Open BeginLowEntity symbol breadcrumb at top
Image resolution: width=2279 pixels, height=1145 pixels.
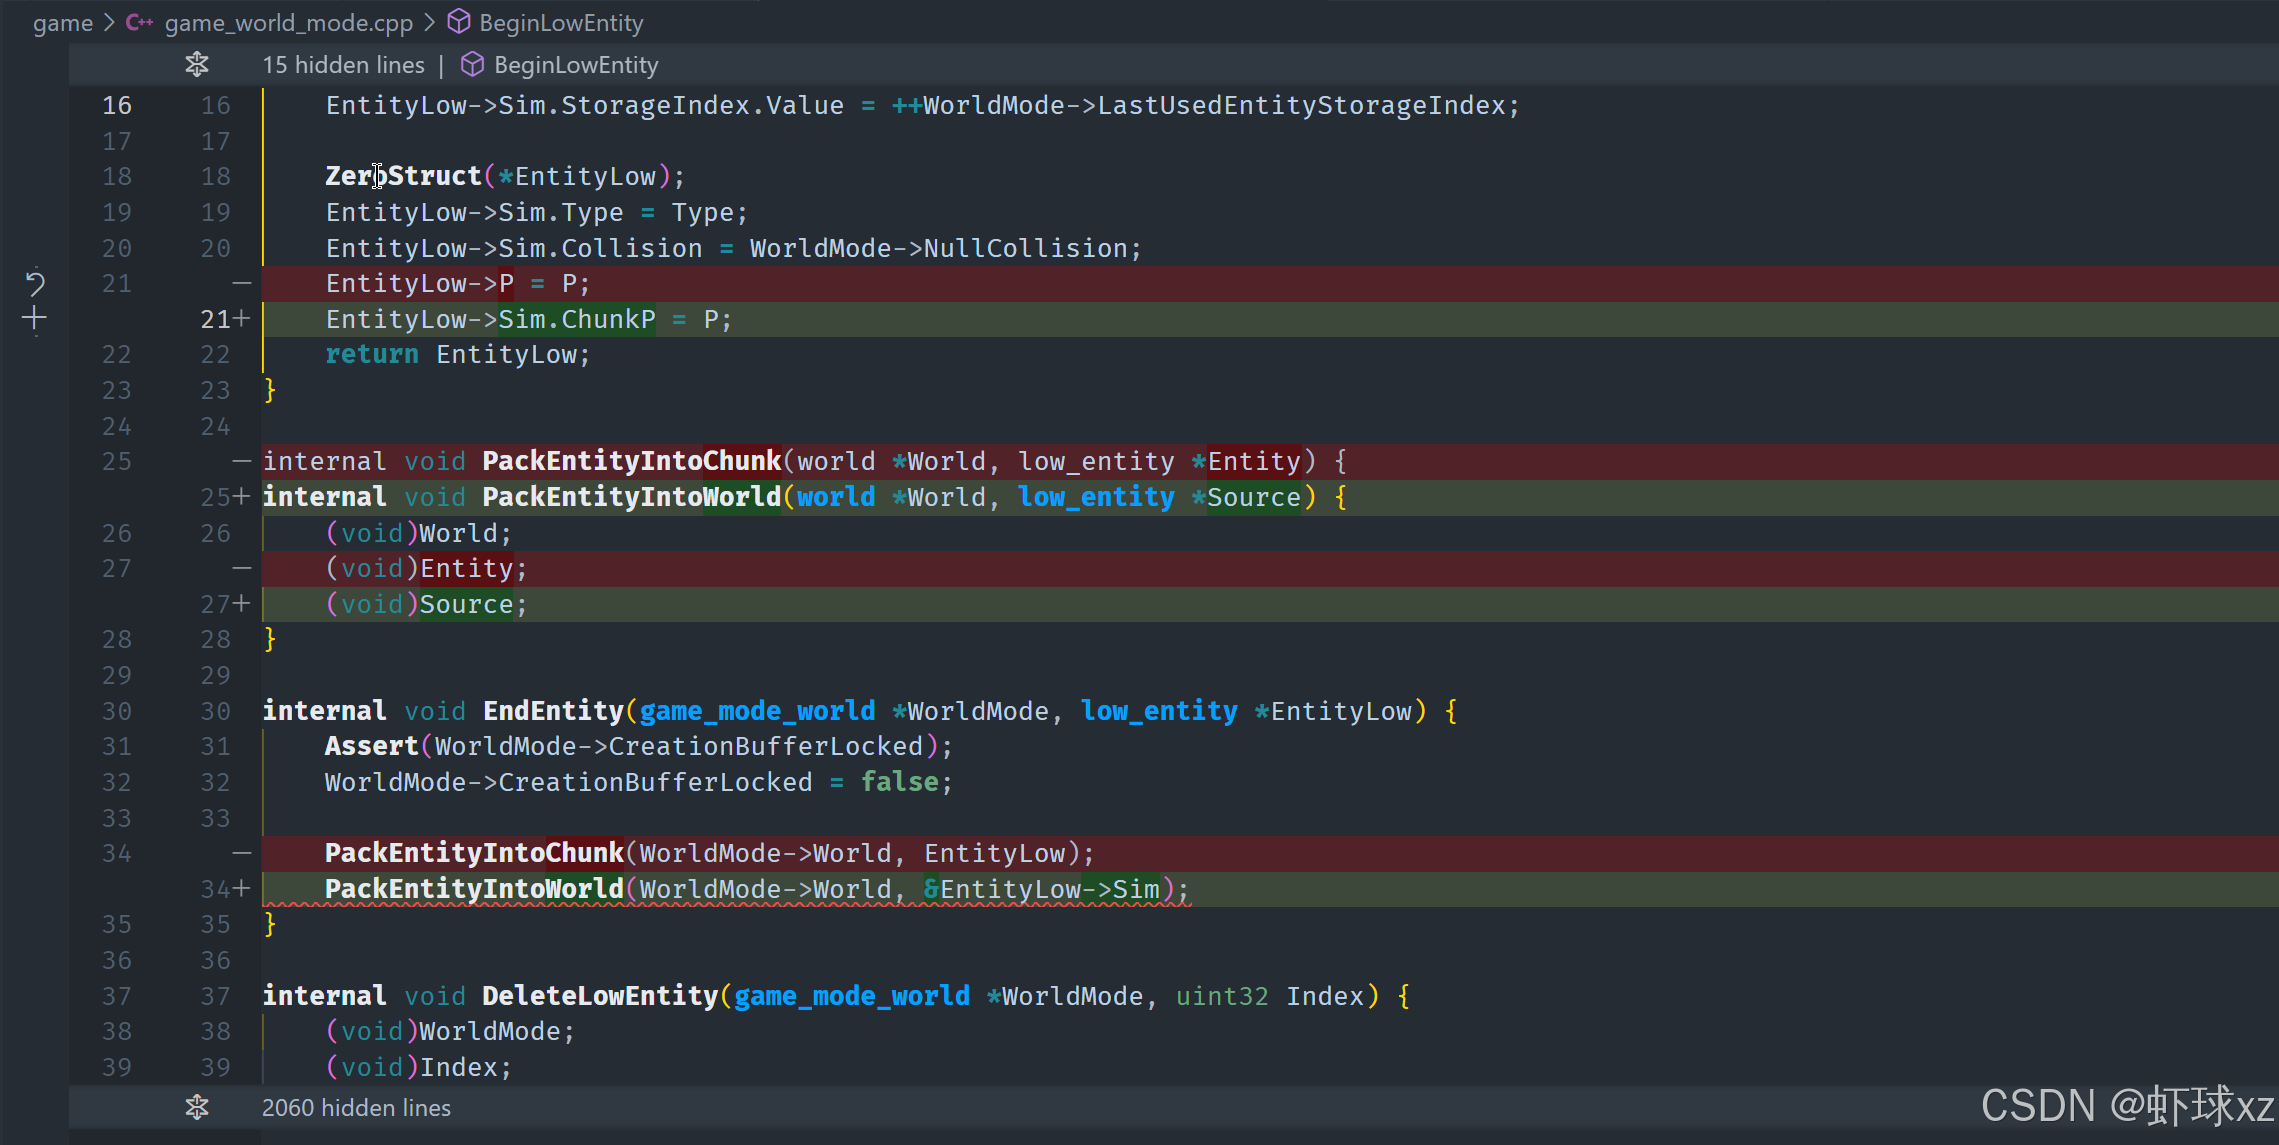coord(561,23)
